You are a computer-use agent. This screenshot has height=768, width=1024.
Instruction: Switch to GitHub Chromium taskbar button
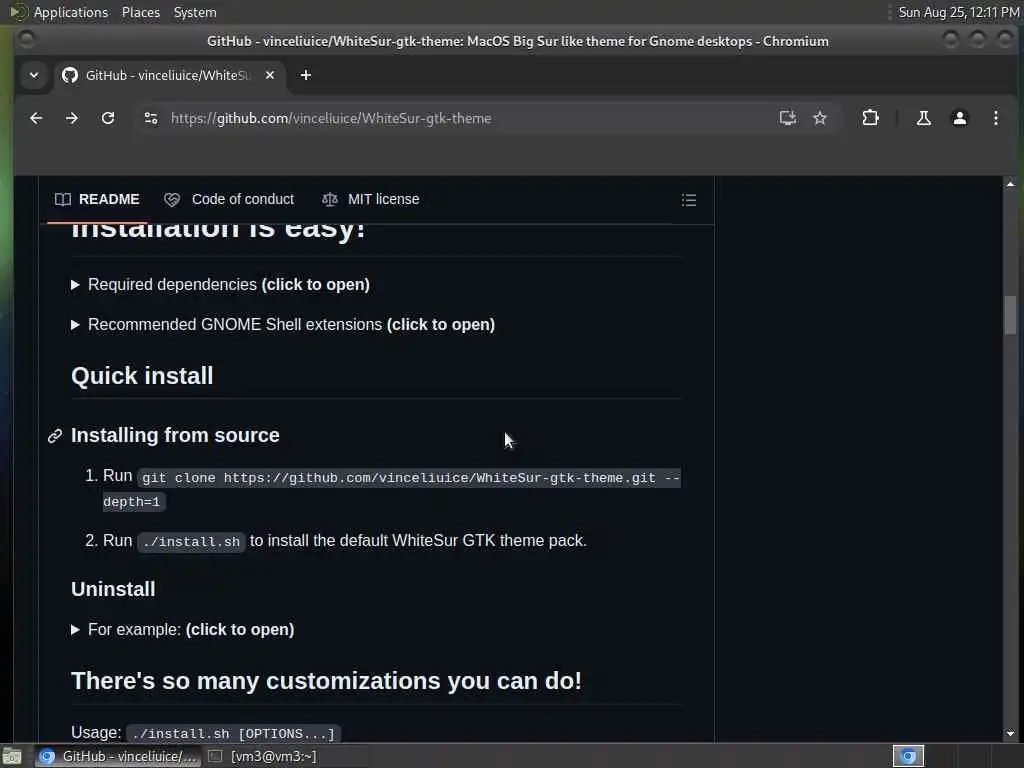pyautogui.click(x=118, y=756)
